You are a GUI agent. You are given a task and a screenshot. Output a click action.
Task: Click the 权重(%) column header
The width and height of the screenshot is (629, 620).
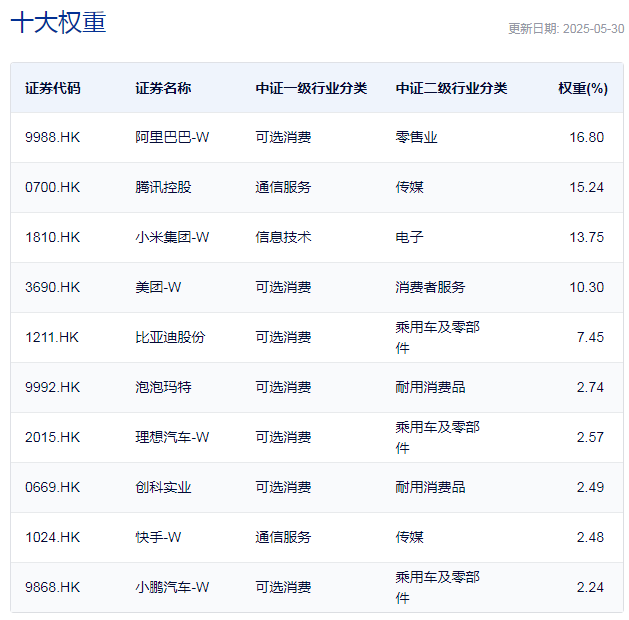pyautogui.click(x=583, y=88)
